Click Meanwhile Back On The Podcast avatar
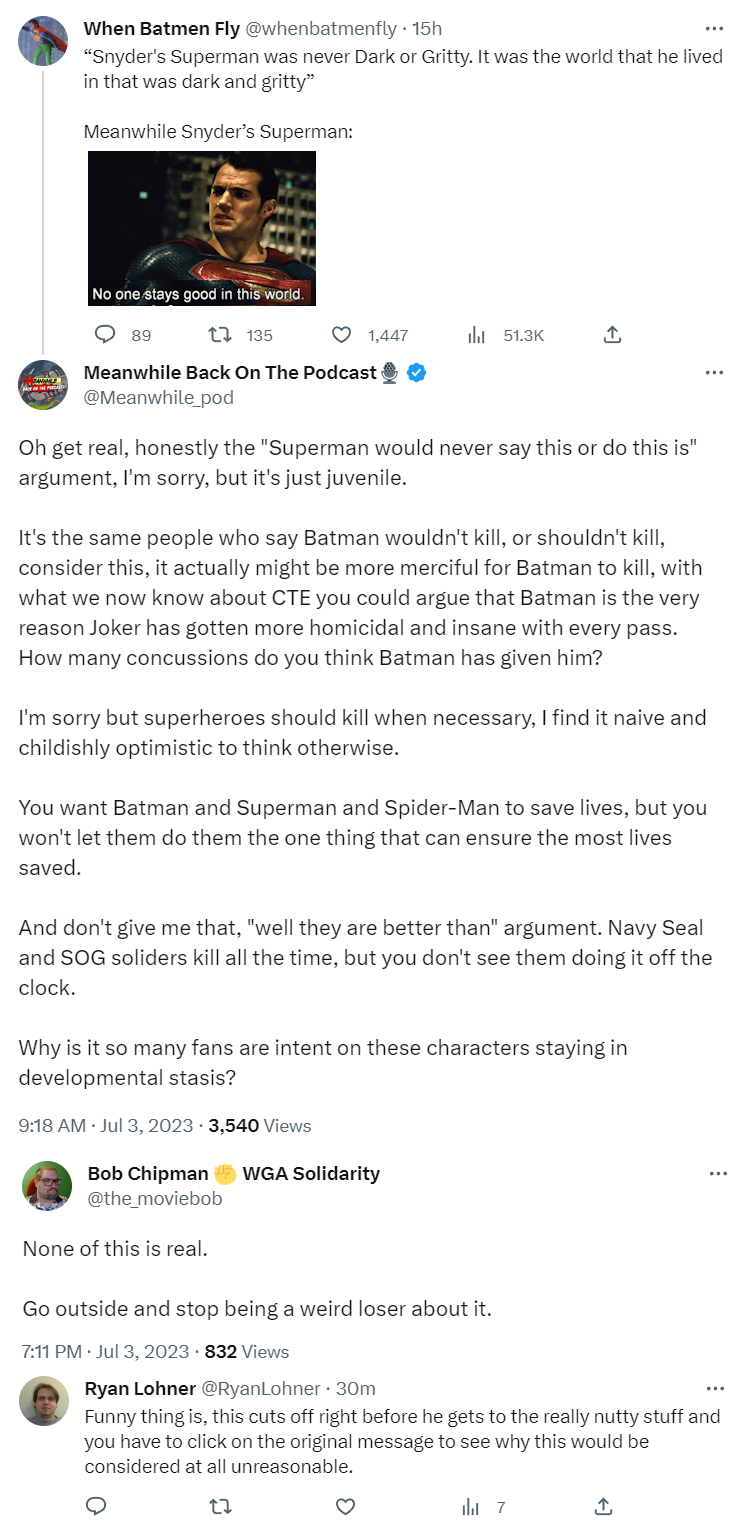Screen dimensions: 742x1531 44,385
